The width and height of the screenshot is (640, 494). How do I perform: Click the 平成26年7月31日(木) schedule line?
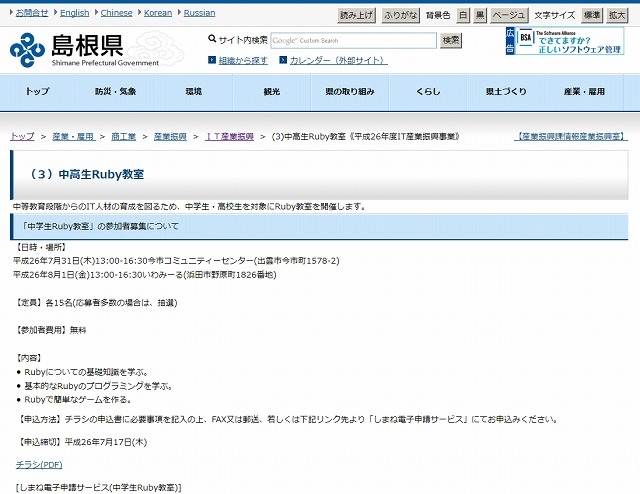point(176,261)
